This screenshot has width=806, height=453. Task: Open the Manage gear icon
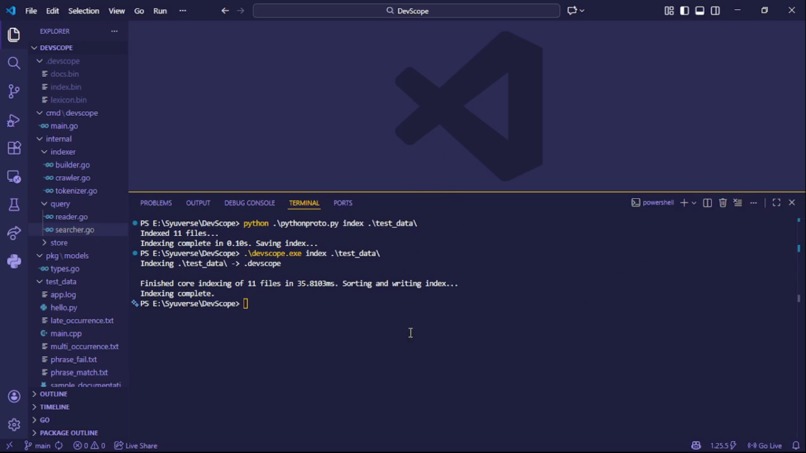click(x=14, y=425)
